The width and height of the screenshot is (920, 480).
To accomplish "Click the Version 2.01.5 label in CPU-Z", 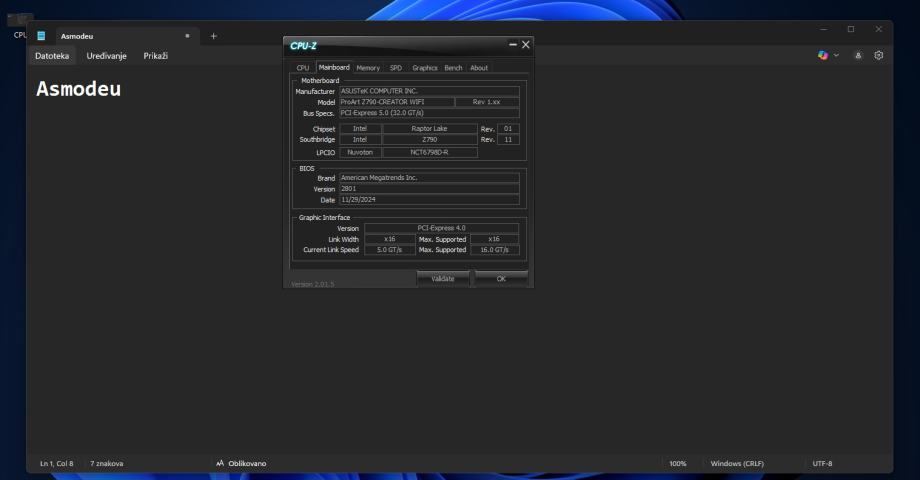I will point(312,284).
